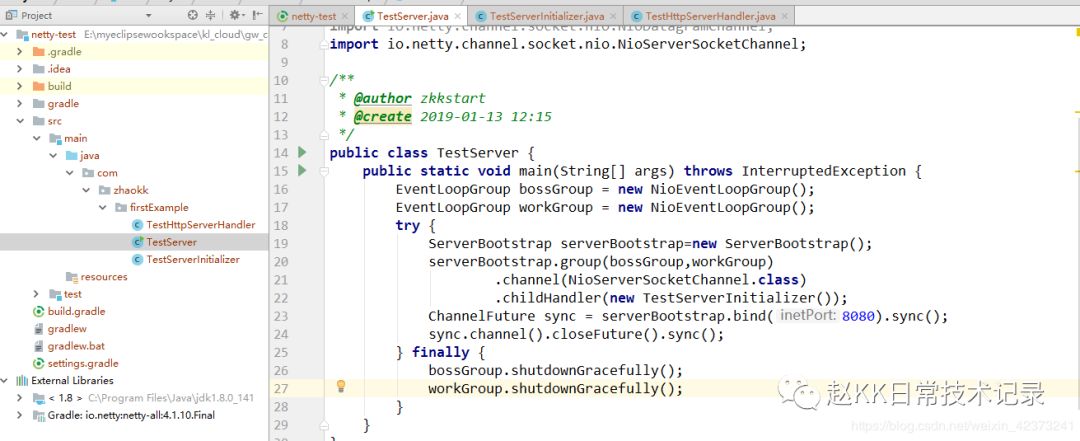Click the collapse all icon in Project panel
The width and height of the screenshot is (1080, 441).
211,15
